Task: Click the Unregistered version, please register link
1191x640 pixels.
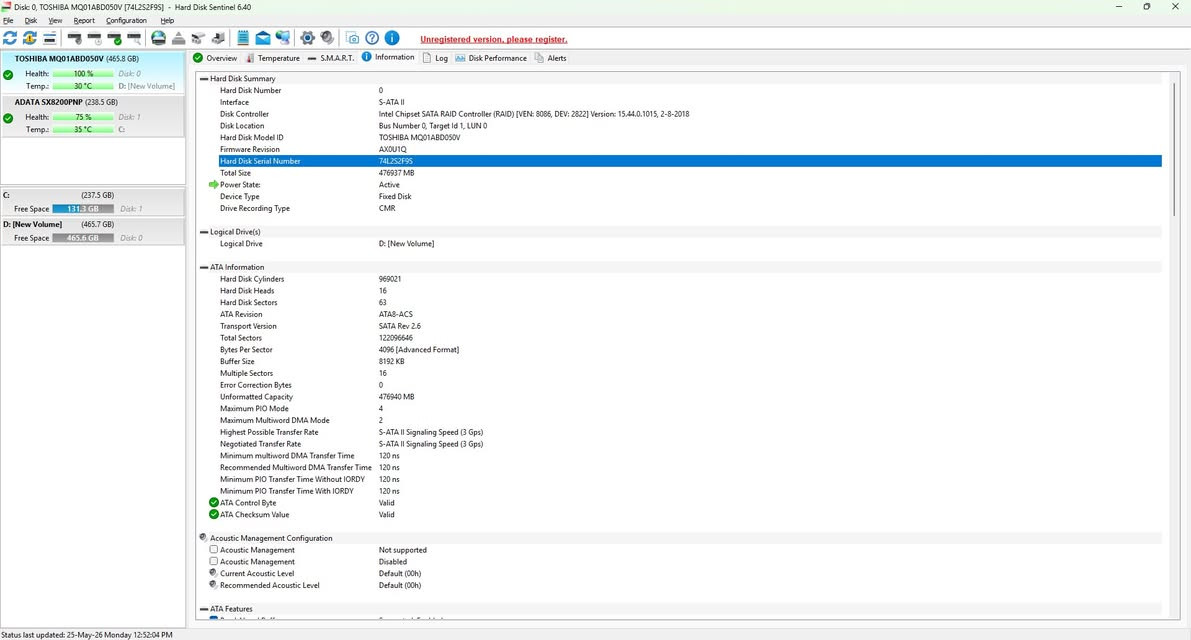Action: [x=494, y=39]
